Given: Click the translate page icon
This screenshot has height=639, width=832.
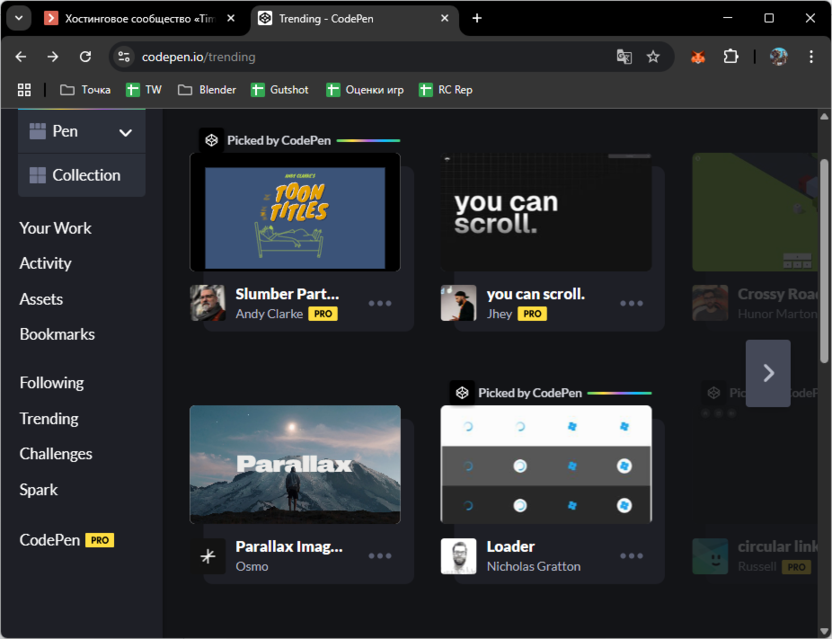Looking at the screenshot, I should (624, 56).
